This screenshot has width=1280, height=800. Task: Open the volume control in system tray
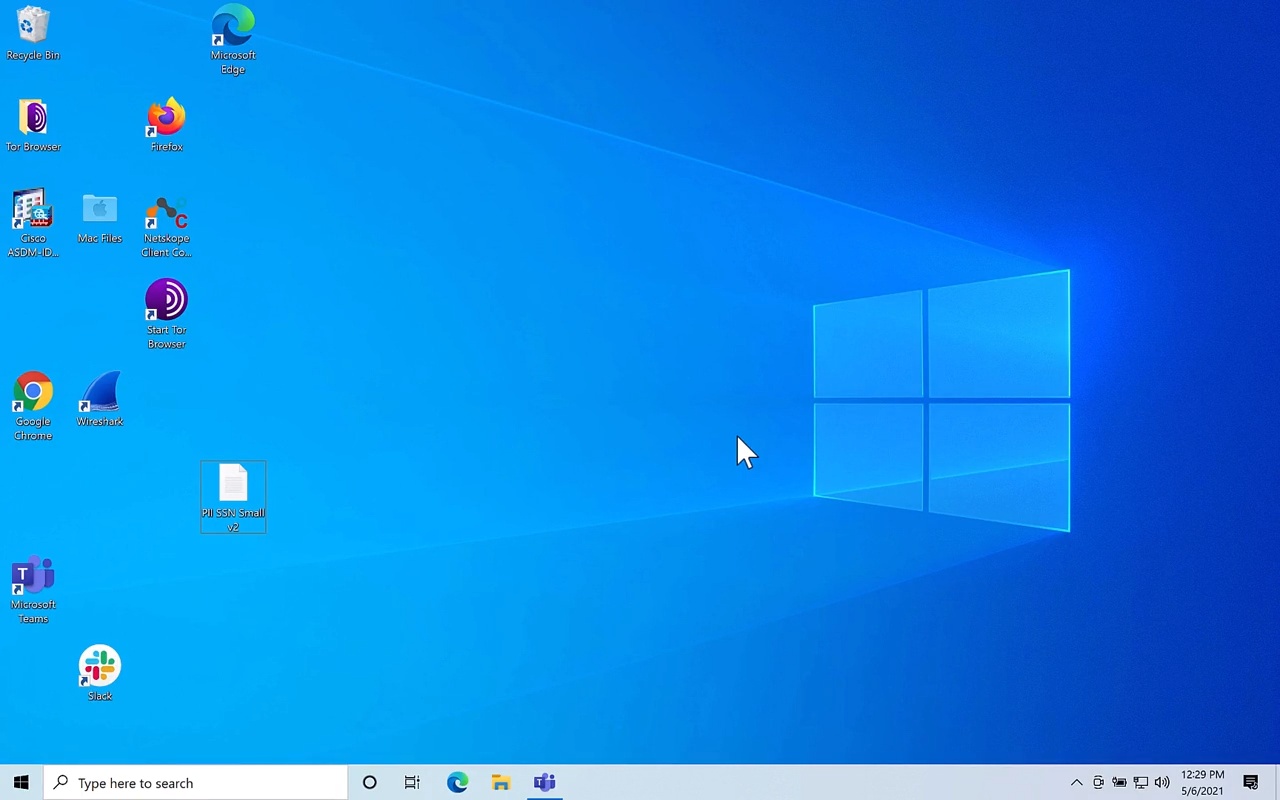1162,783
